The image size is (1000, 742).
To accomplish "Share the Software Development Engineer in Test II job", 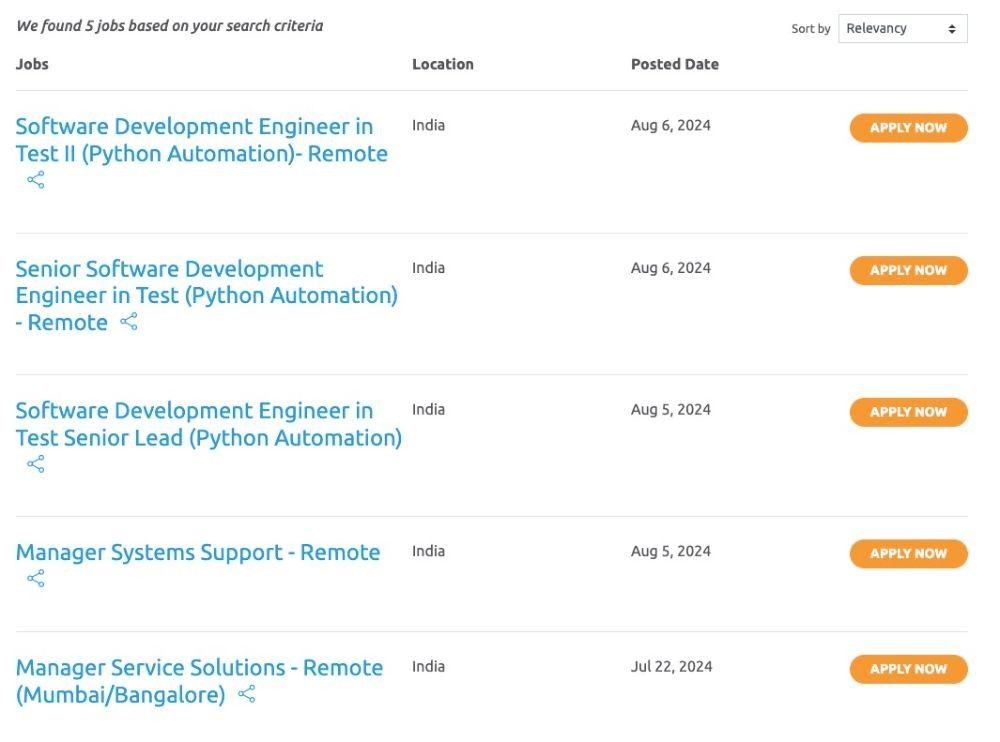I will tap(36, 180).
